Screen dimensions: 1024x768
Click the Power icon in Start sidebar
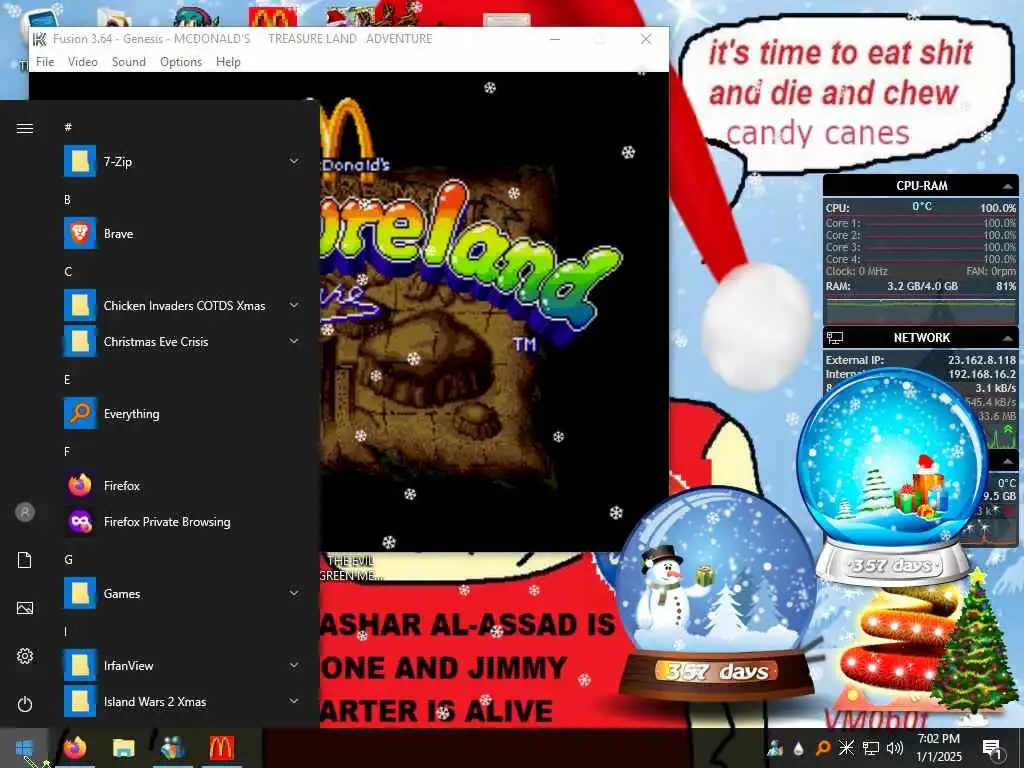pos(25,704)
